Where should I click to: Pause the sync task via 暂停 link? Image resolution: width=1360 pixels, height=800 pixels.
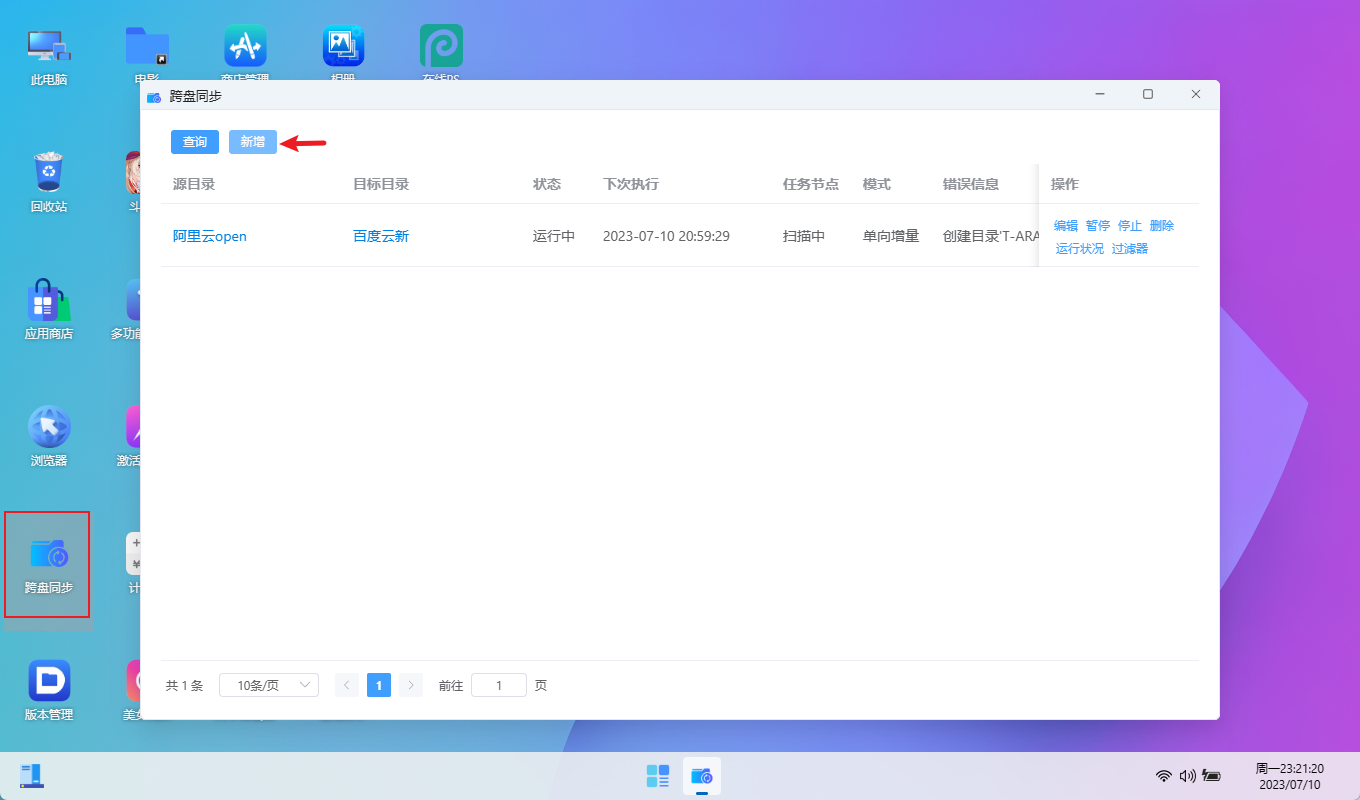coord(1097,225)
